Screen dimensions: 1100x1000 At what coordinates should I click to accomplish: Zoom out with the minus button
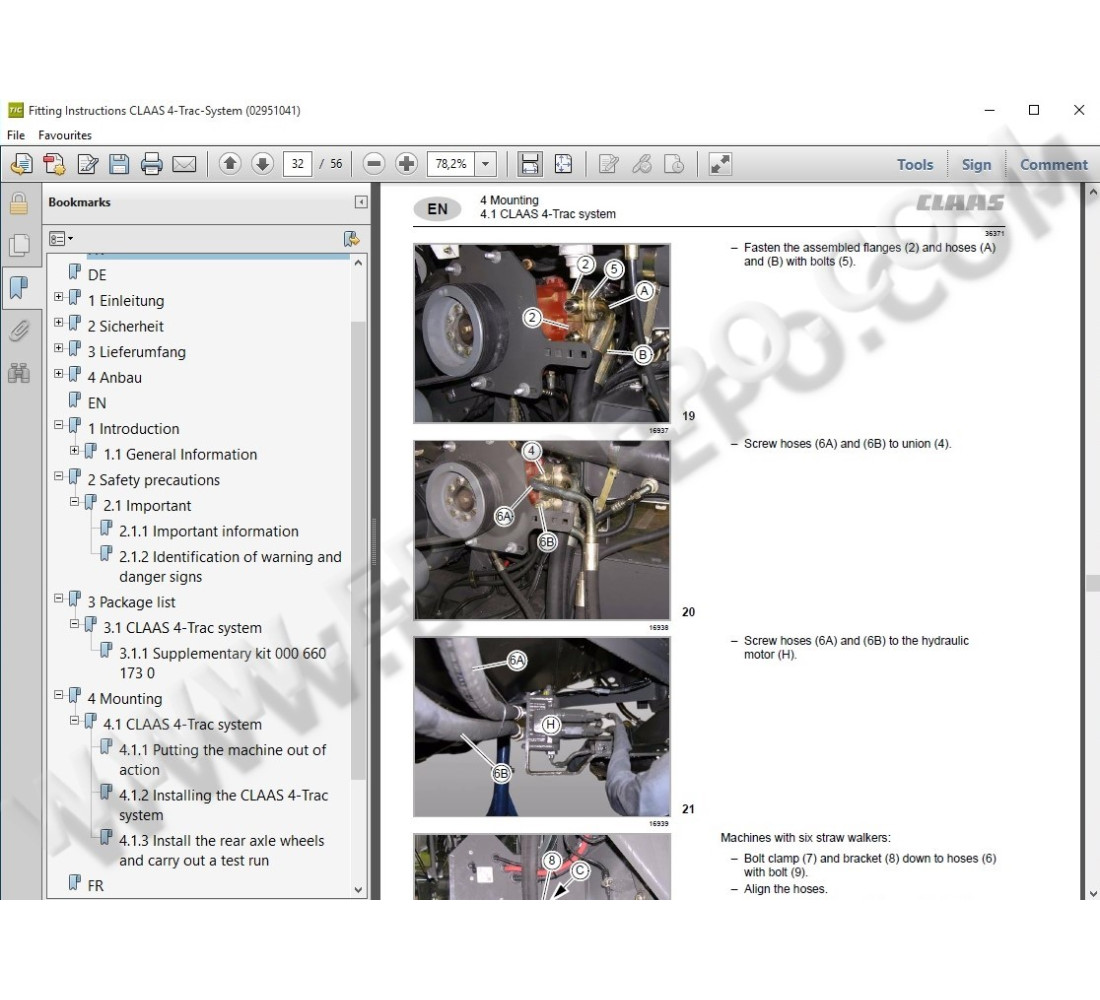[x=375, y=164]
